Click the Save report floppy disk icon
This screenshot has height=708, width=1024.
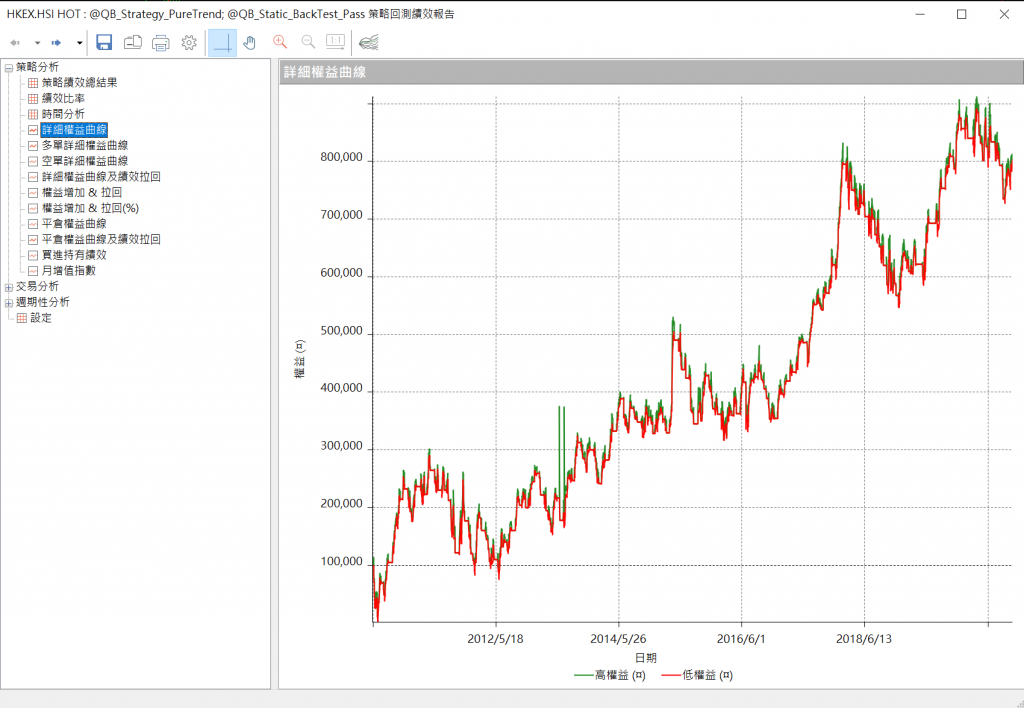click(104, 42)
